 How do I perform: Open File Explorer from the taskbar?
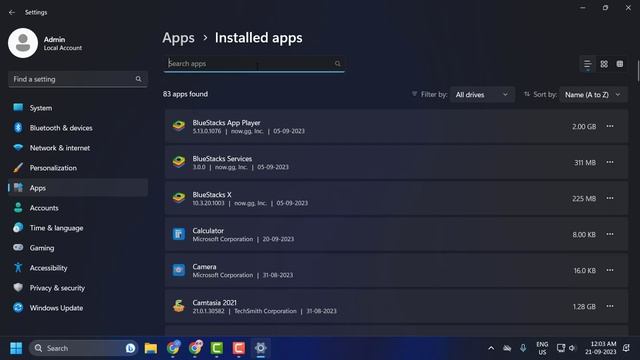tap(151, 348)
